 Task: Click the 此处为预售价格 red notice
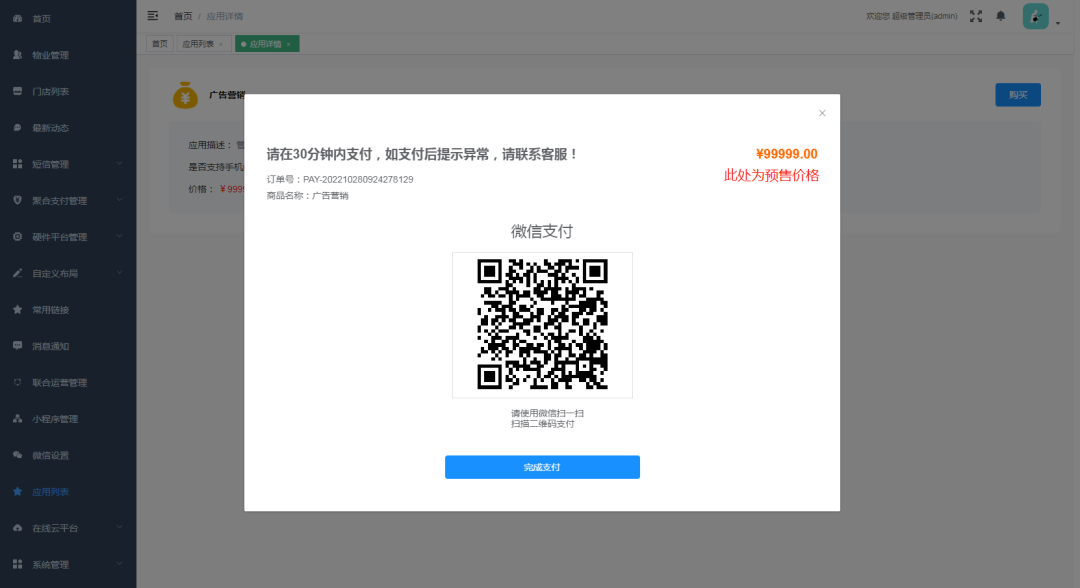coord(771,176)
